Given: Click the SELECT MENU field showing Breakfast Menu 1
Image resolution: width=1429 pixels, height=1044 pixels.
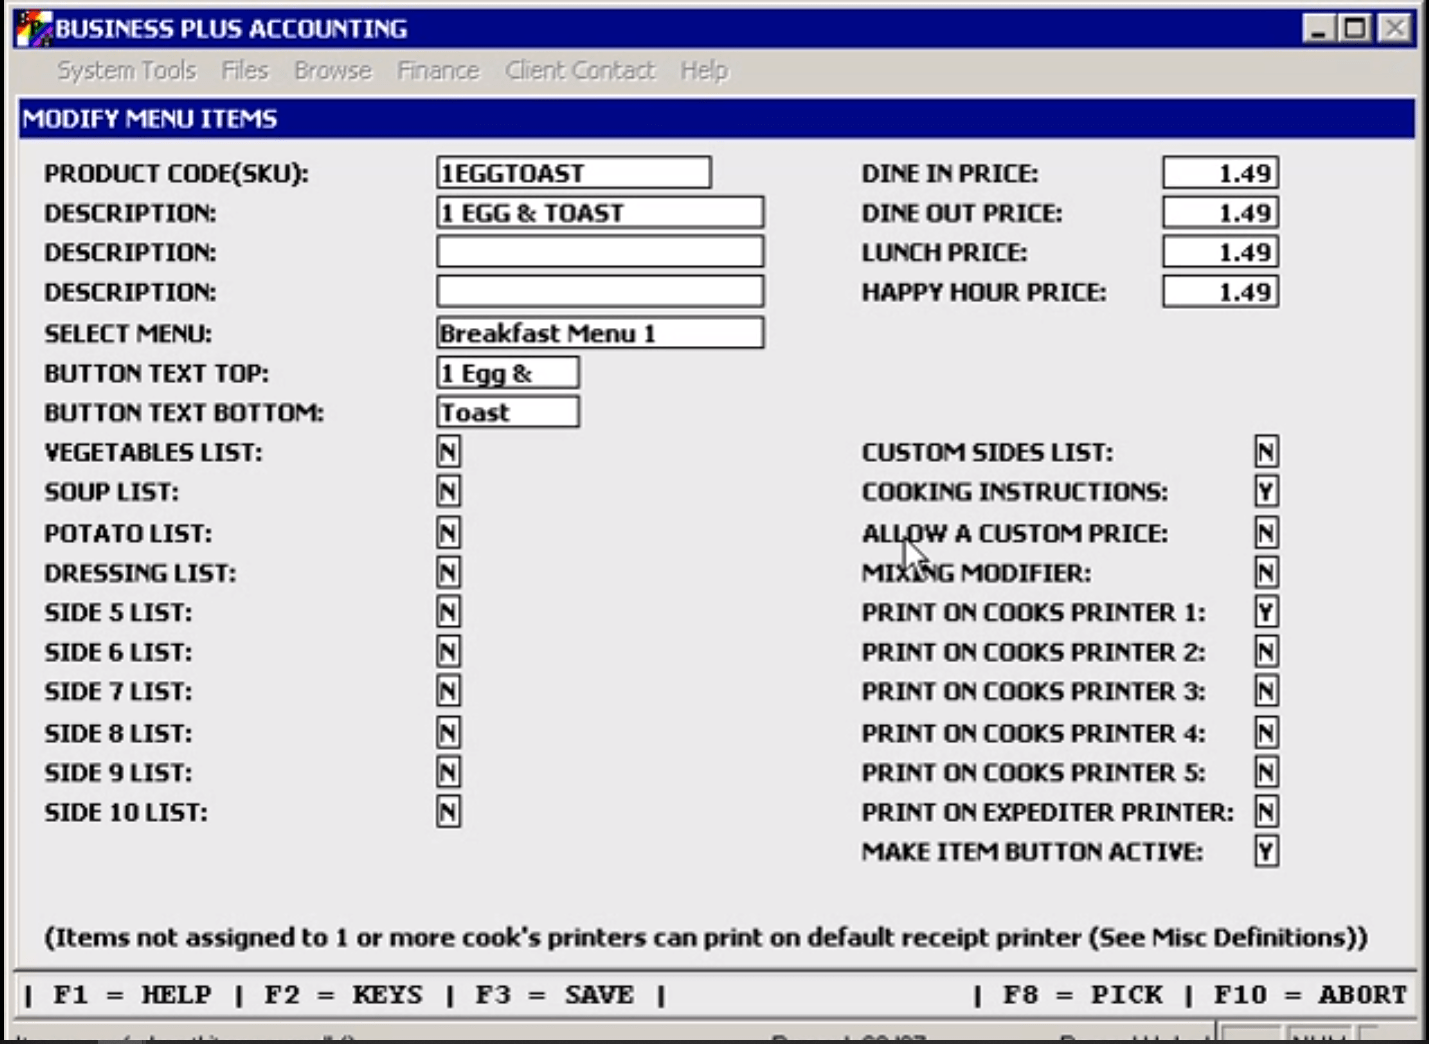Looking at the screenshot, I should click(598, 332).
